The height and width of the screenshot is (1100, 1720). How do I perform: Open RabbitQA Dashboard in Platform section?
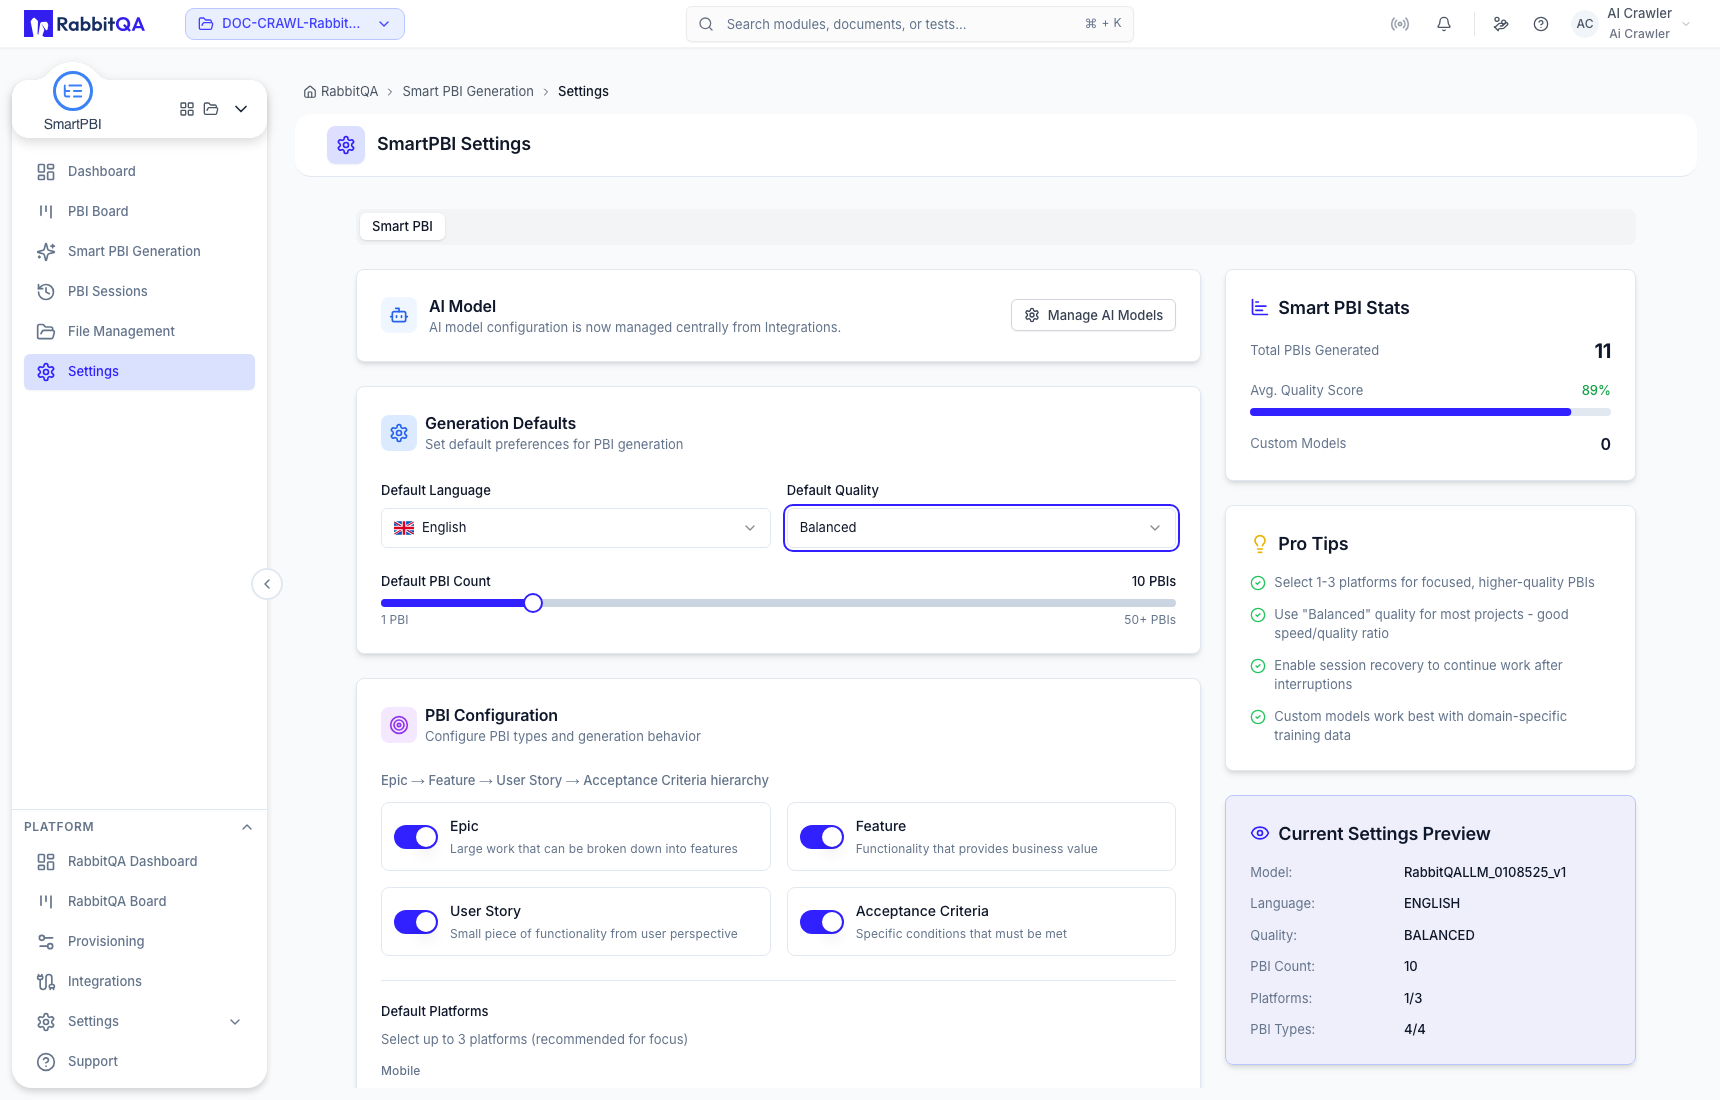point(139,862)
